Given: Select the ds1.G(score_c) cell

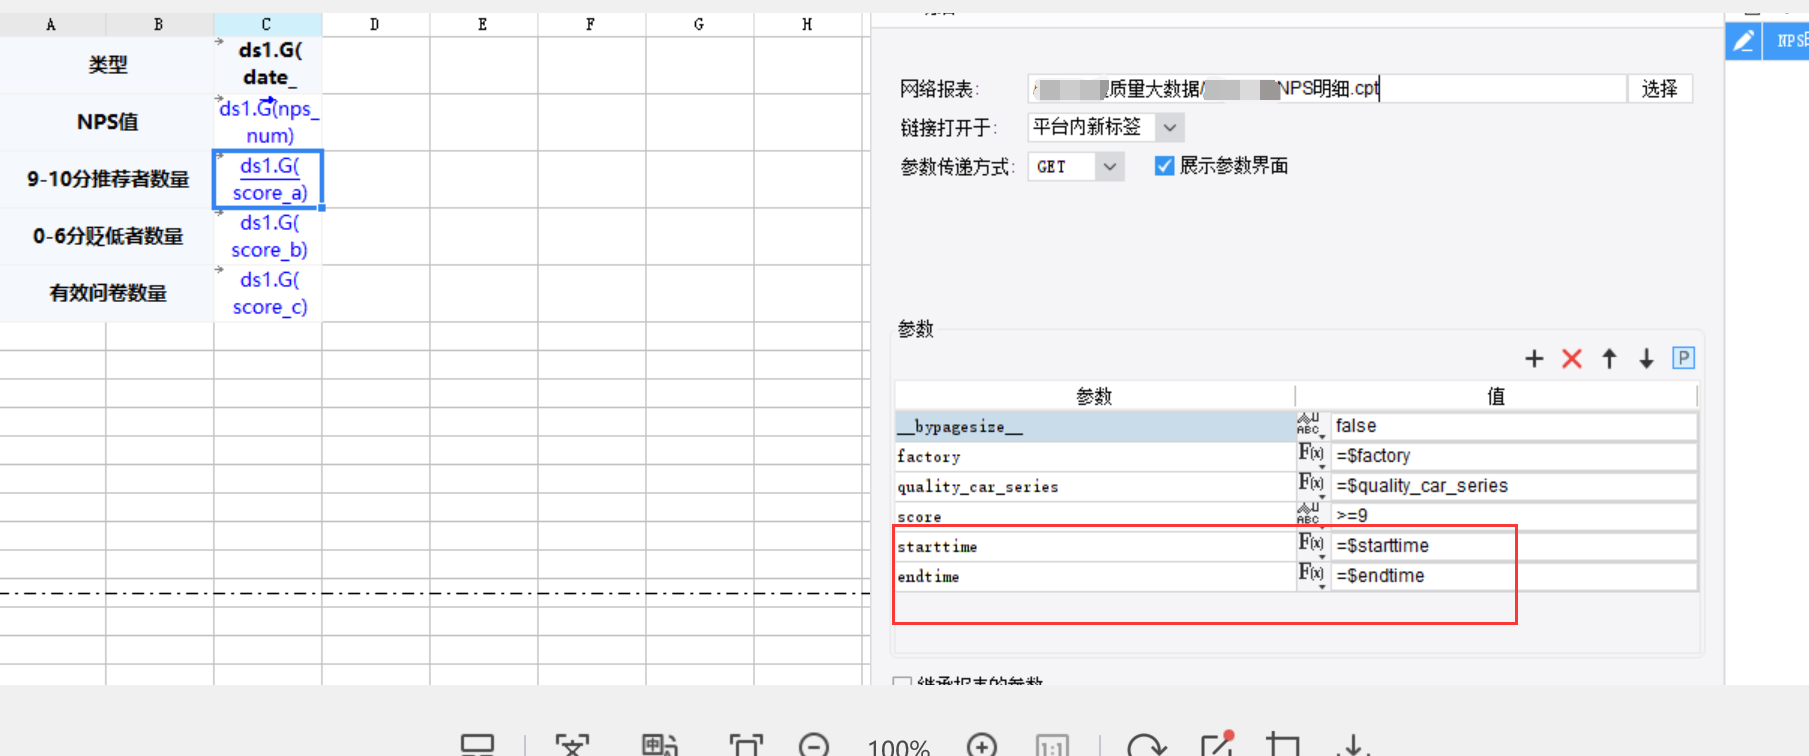Looking at the screenshot, I should point(268,293).
